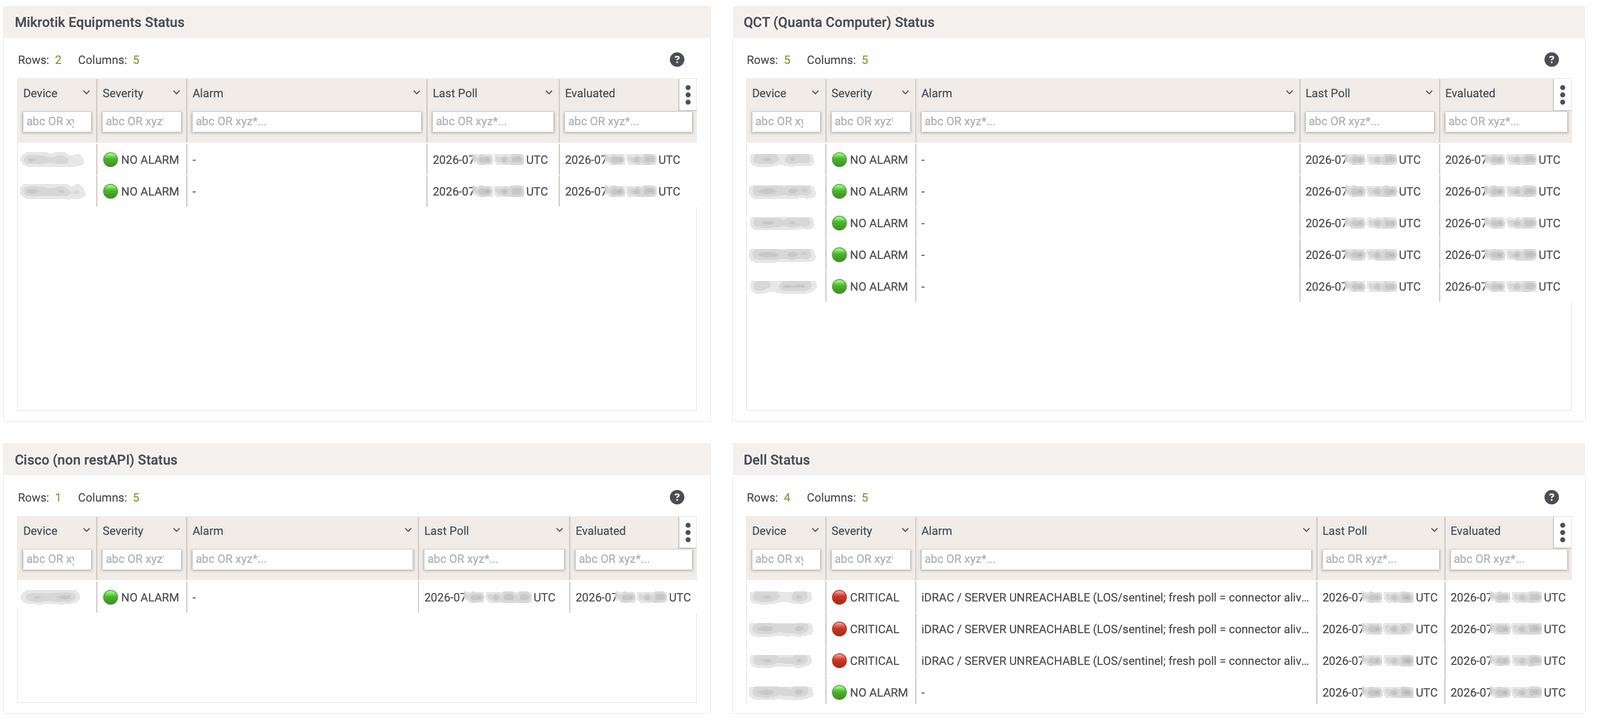Expand Device column dropdown in Dell table
Screen dimensions: 1600x722
pyautogui.click(x=815, y=531)
